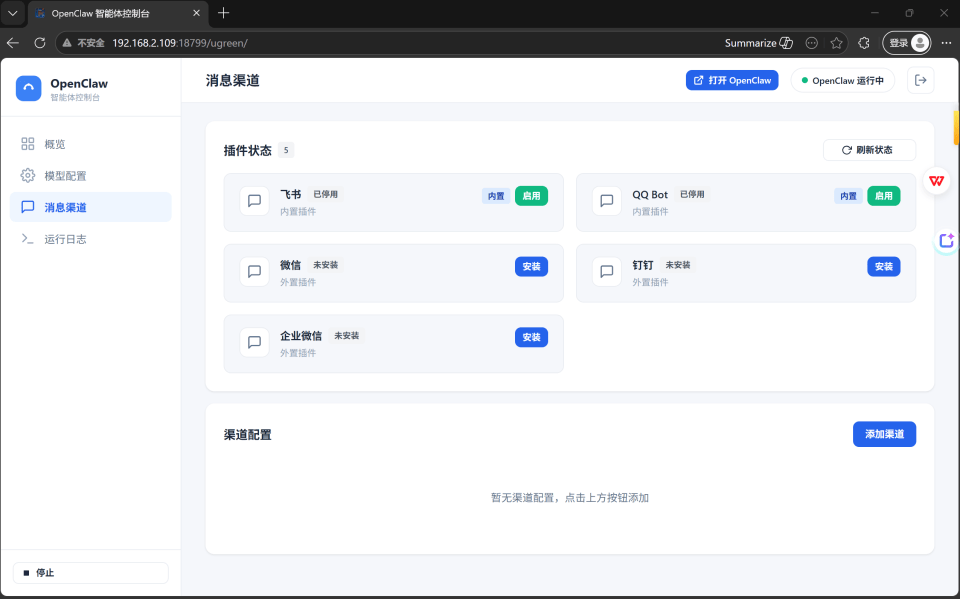Open a new browser tab

(223, 13)
